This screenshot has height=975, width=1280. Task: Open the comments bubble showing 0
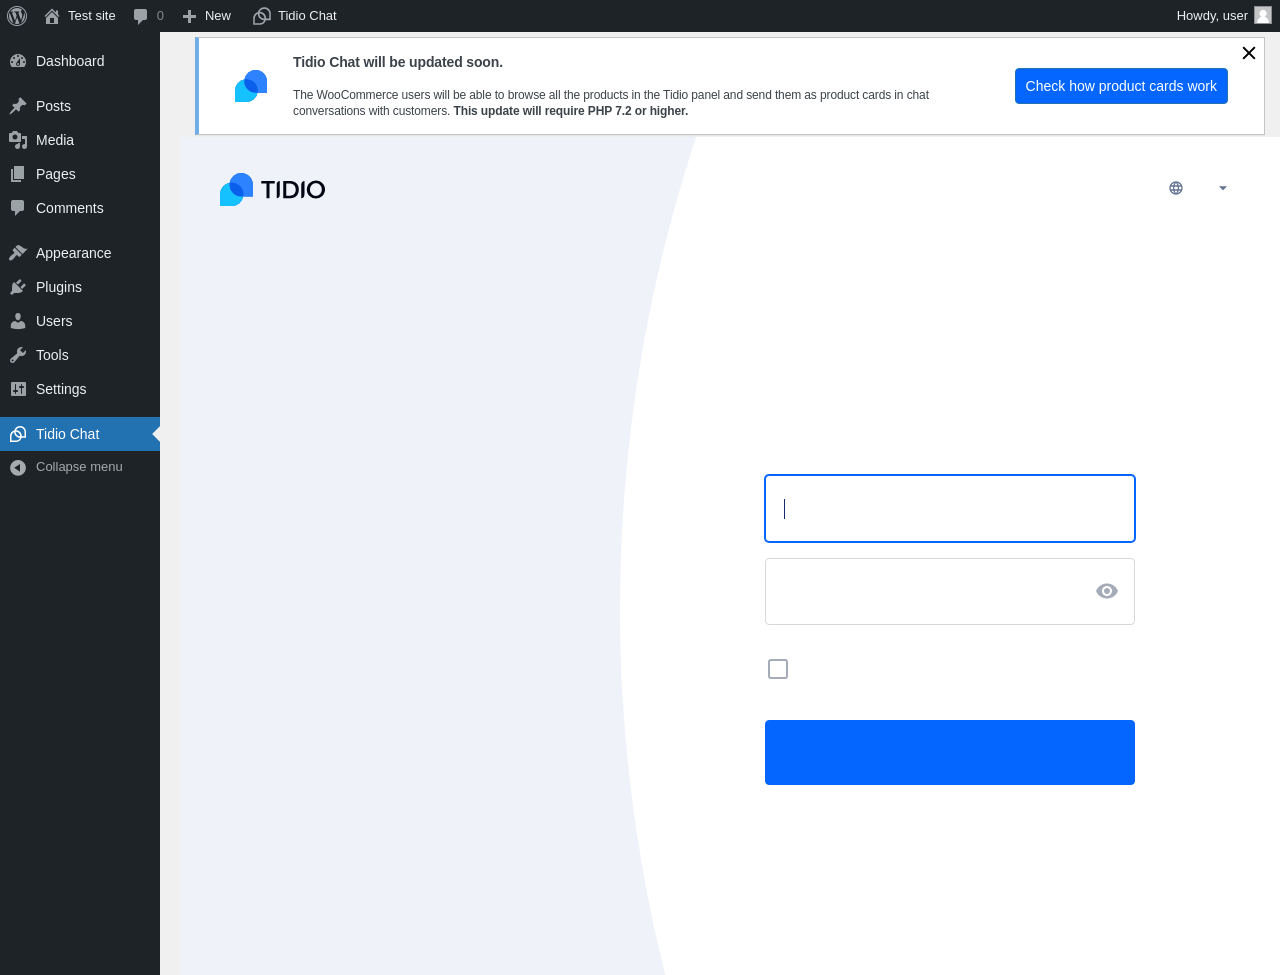(x=148, y=16)
